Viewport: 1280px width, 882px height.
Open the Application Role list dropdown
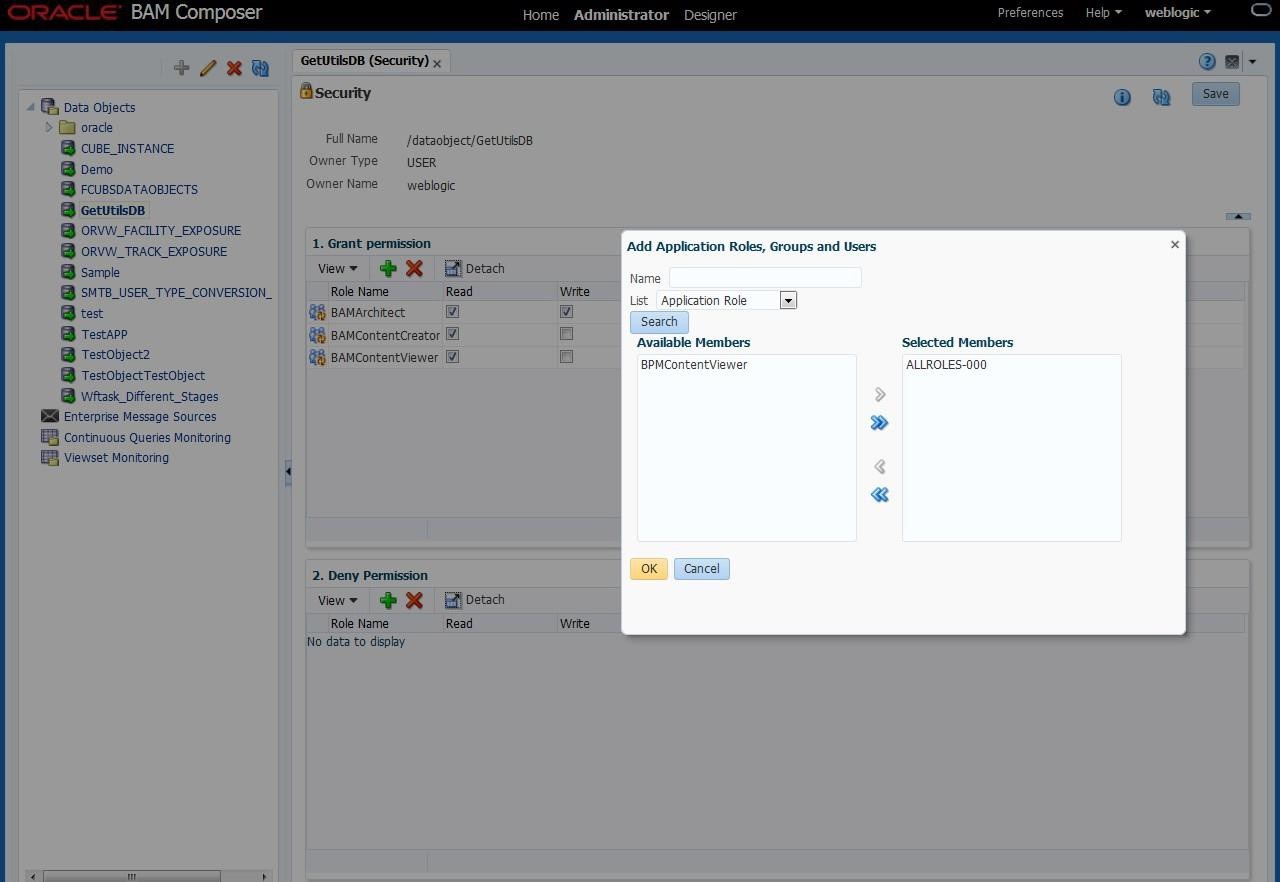click(x=788, y=300)
